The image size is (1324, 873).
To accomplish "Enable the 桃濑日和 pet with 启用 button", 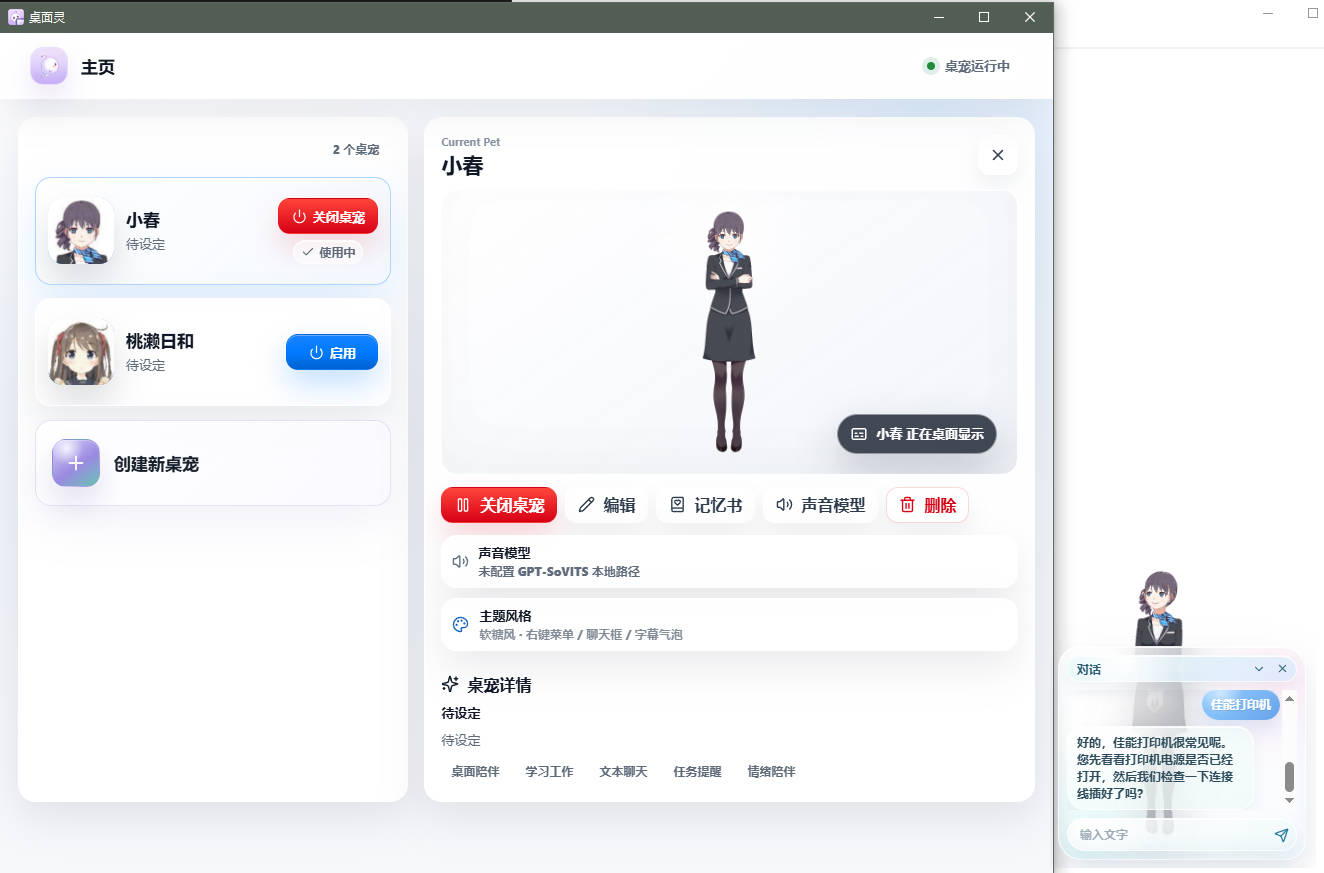I will click(x=332, y=352).
